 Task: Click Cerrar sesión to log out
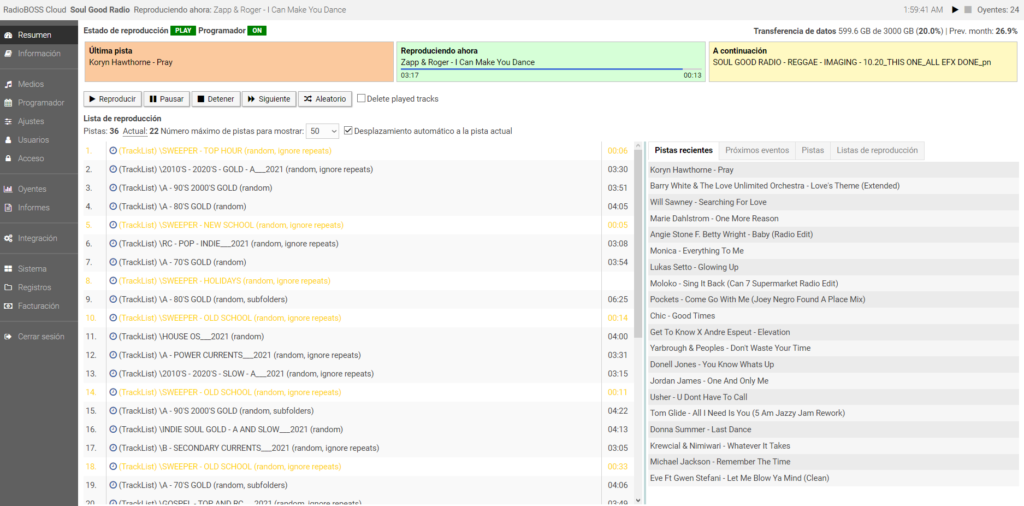tap(40, 336)
